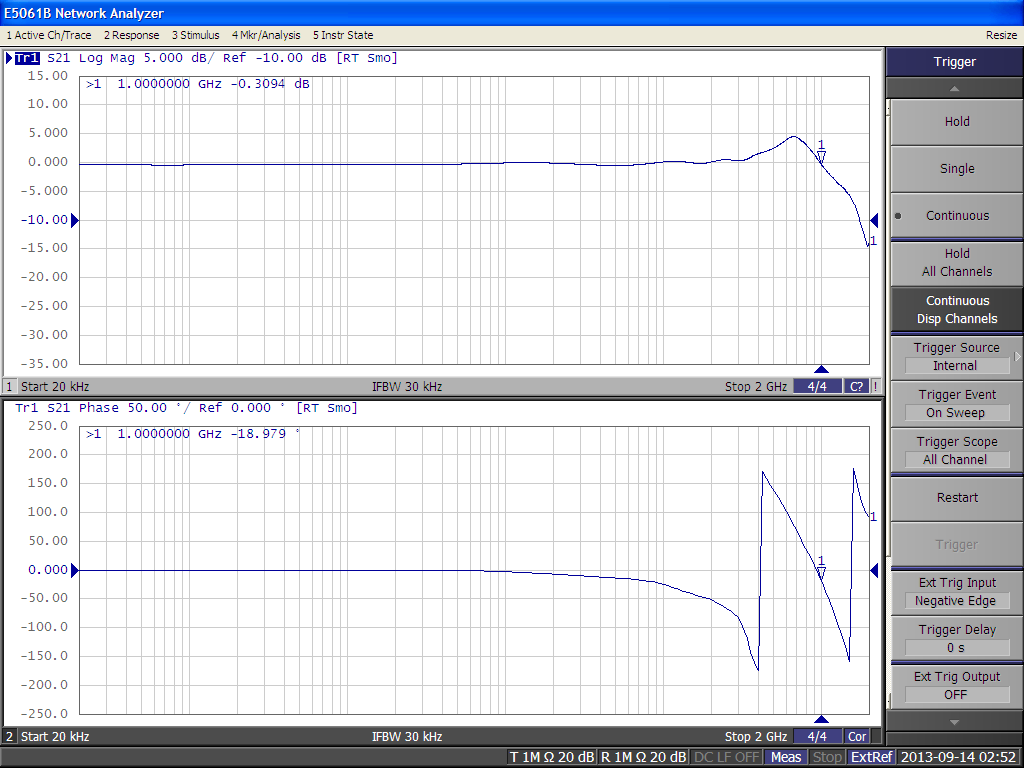Select marker 1 on phase trace
Screen dimensions: 1024x768
point(822,568)
